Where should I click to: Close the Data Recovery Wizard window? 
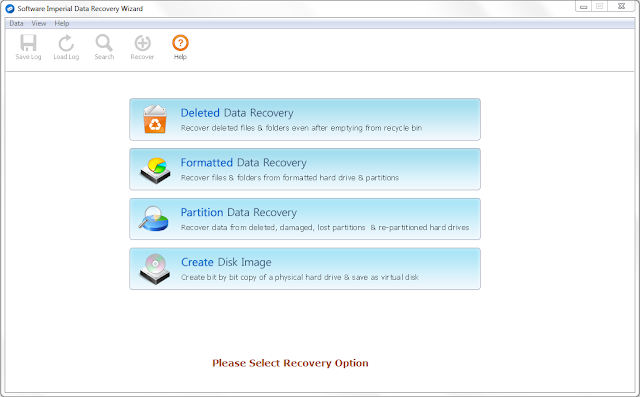[621, 7]
